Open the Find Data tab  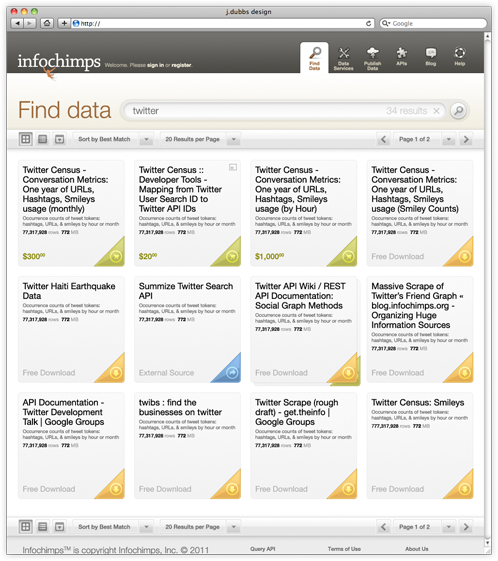coord(314,58)
